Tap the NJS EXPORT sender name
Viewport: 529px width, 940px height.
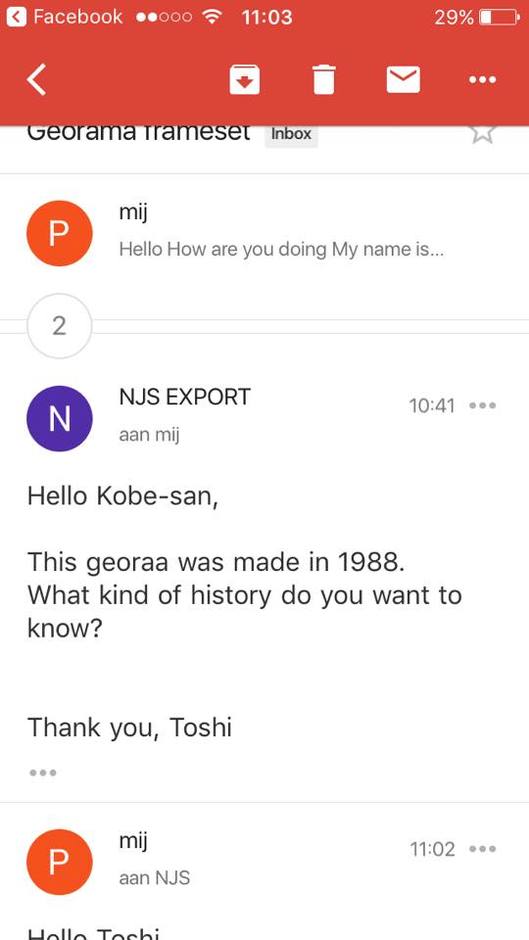click(x=185, y=396)
